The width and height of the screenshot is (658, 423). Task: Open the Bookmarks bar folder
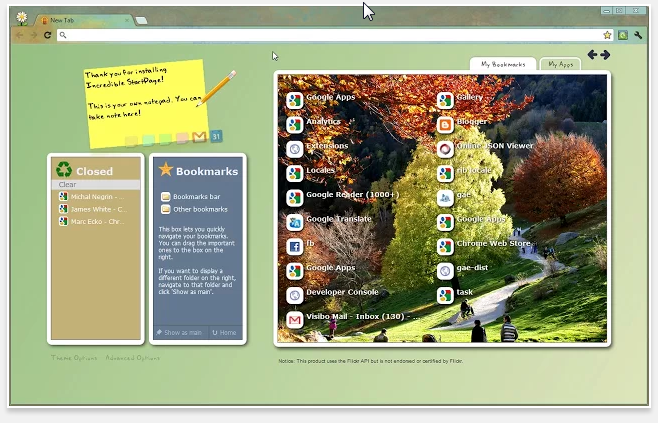point(191,196)
